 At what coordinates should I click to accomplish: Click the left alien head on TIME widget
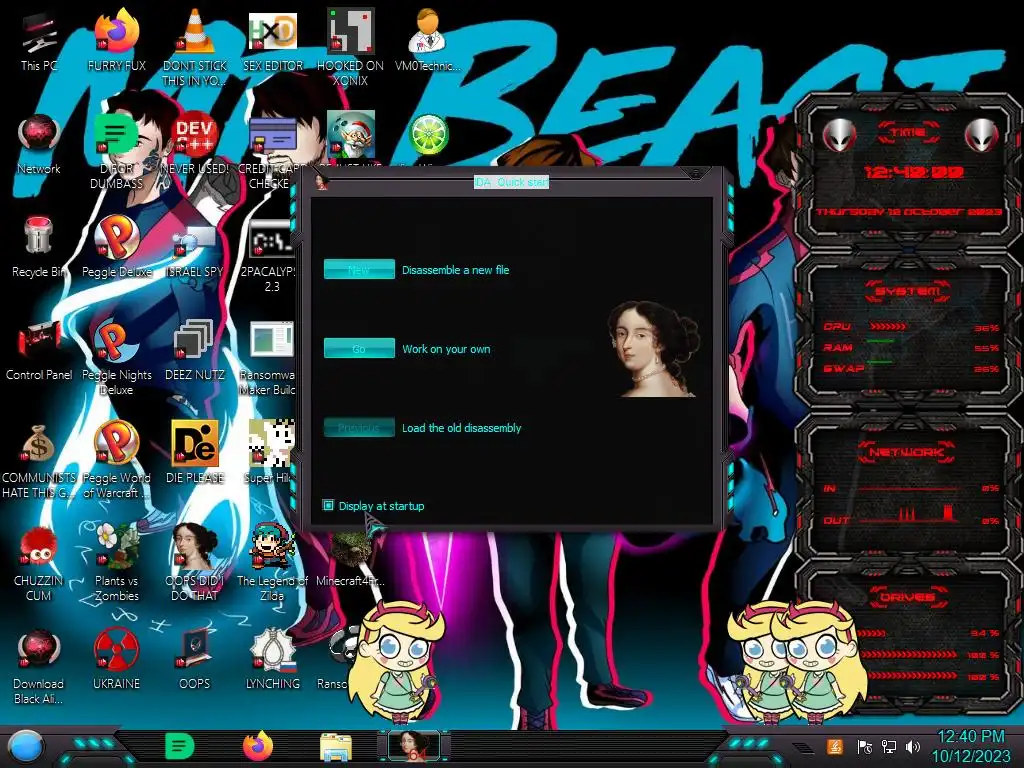[839, 135]
